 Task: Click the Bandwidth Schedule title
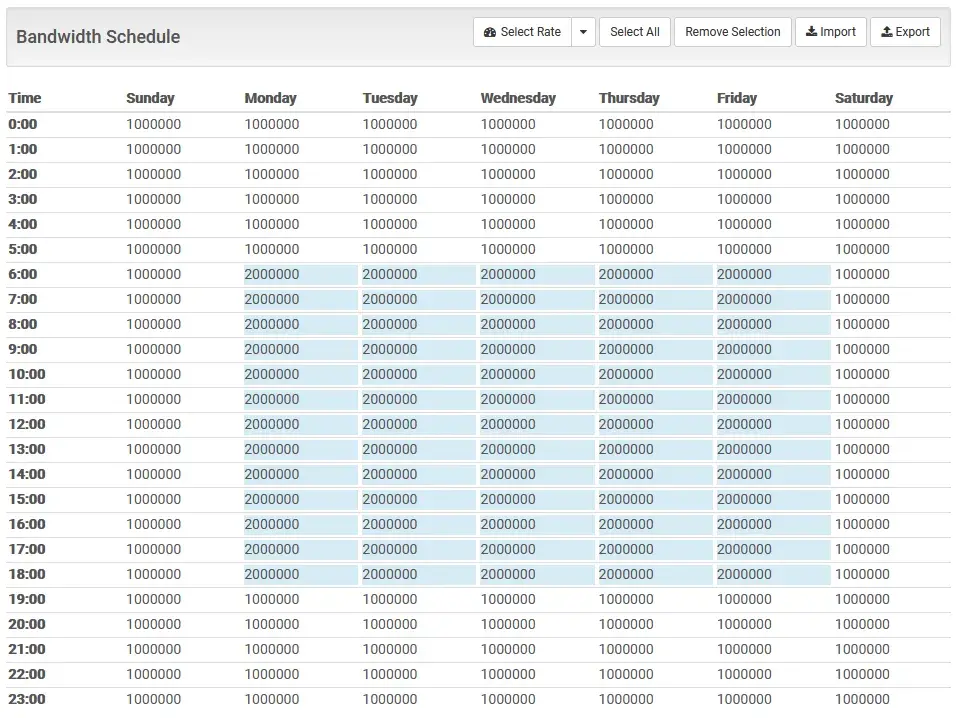(x=97, y=36)
